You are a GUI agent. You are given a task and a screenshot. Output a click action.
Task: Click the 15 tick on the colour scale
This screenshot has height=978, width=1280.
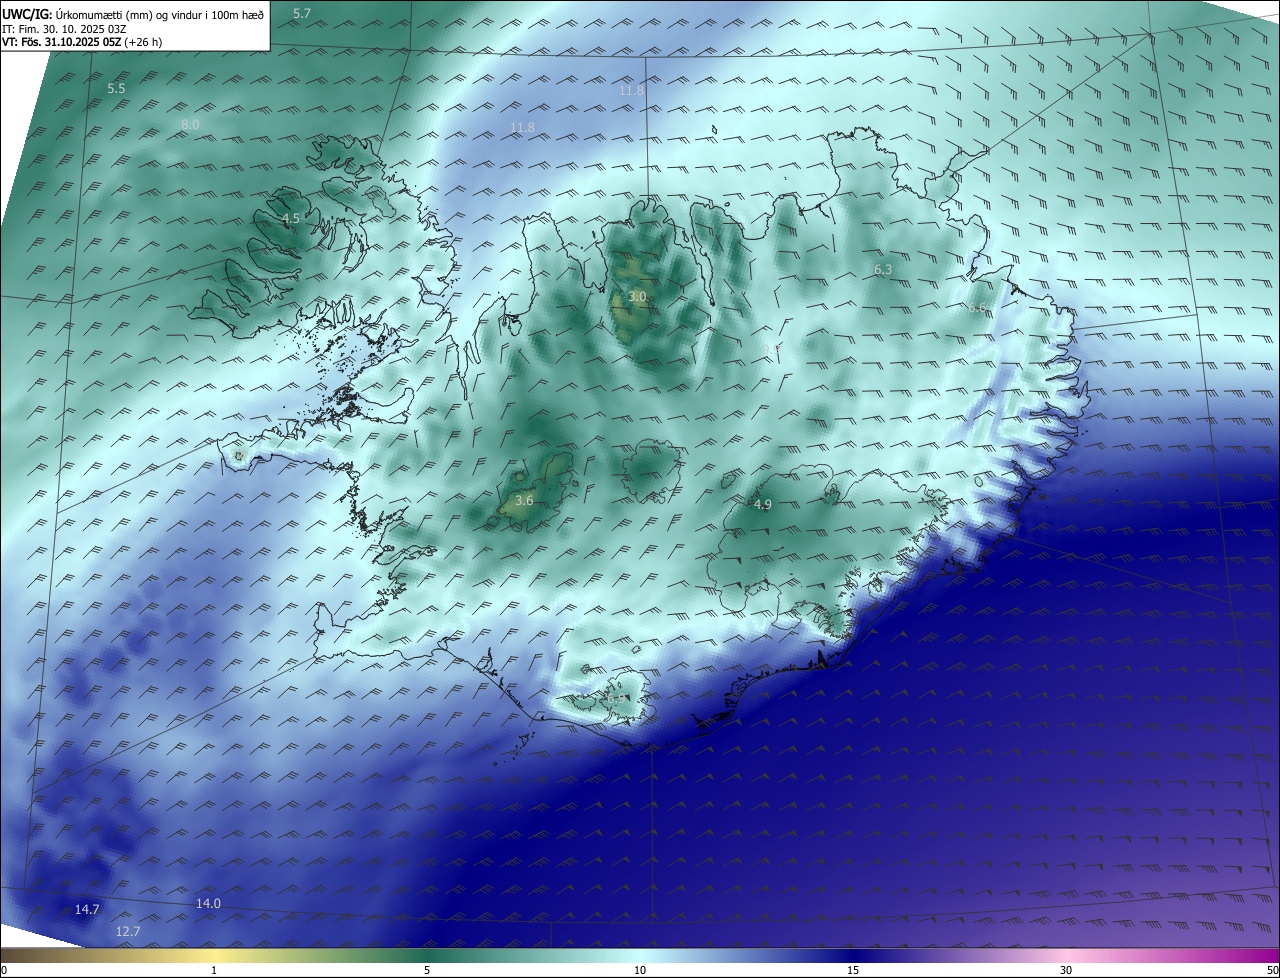click(x=853, y=970)
